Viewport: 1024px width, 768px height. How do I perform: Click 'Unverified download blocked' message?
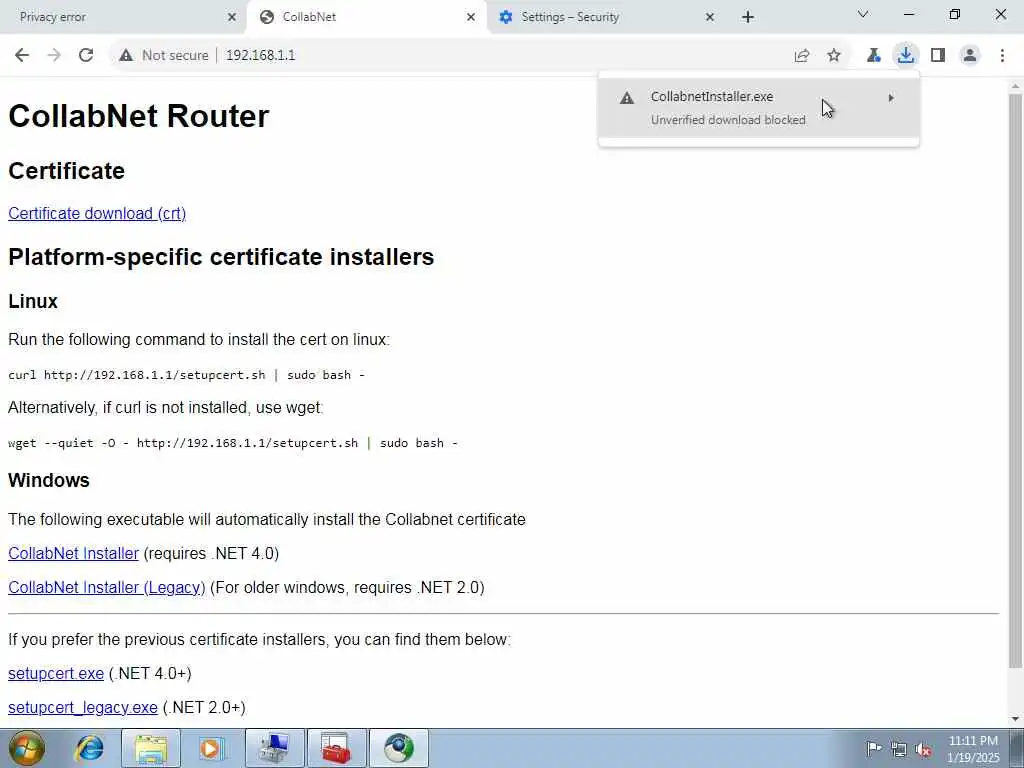(728, 120)
